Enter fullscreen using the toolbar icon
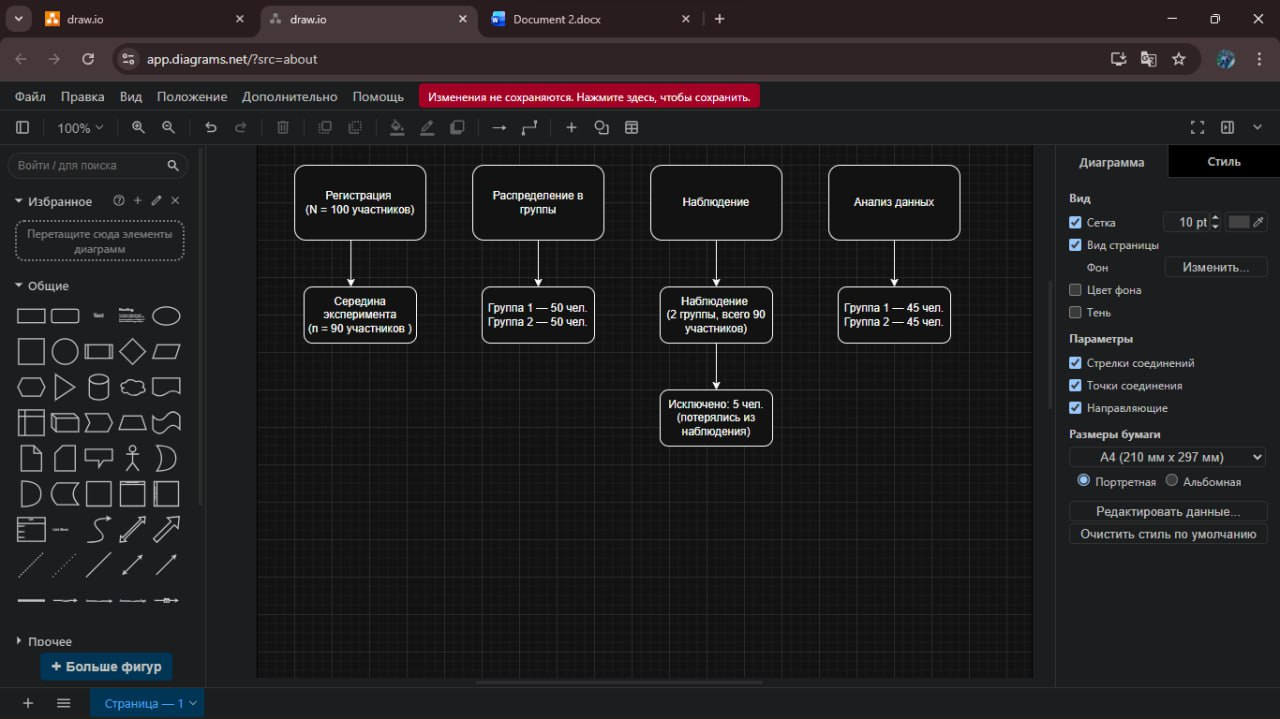 coord(1197,128)
